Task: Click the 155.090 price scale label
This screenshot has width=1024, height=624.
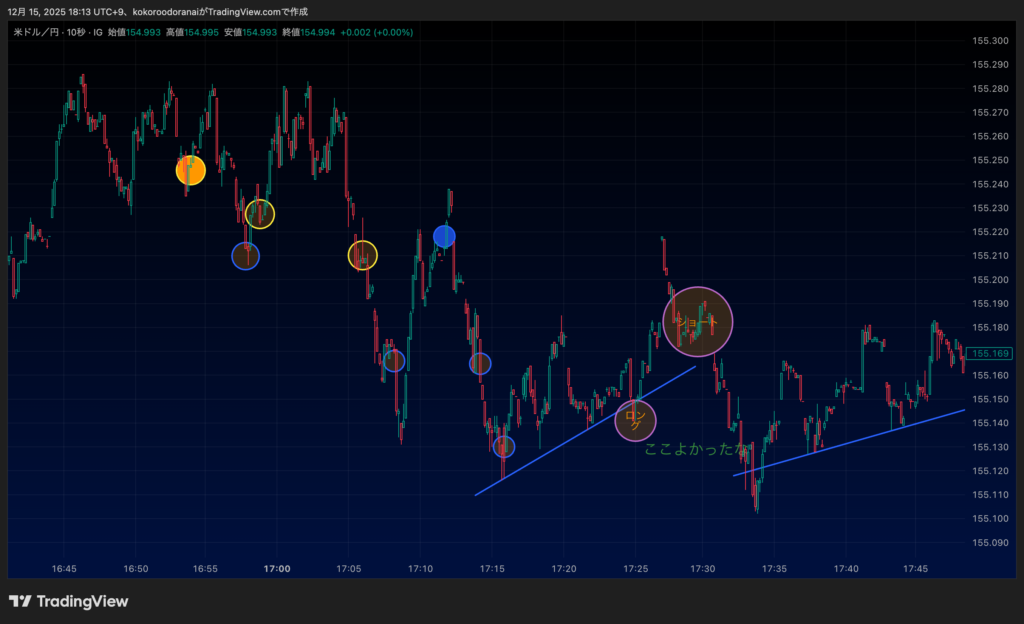Action: click(989, 543)
